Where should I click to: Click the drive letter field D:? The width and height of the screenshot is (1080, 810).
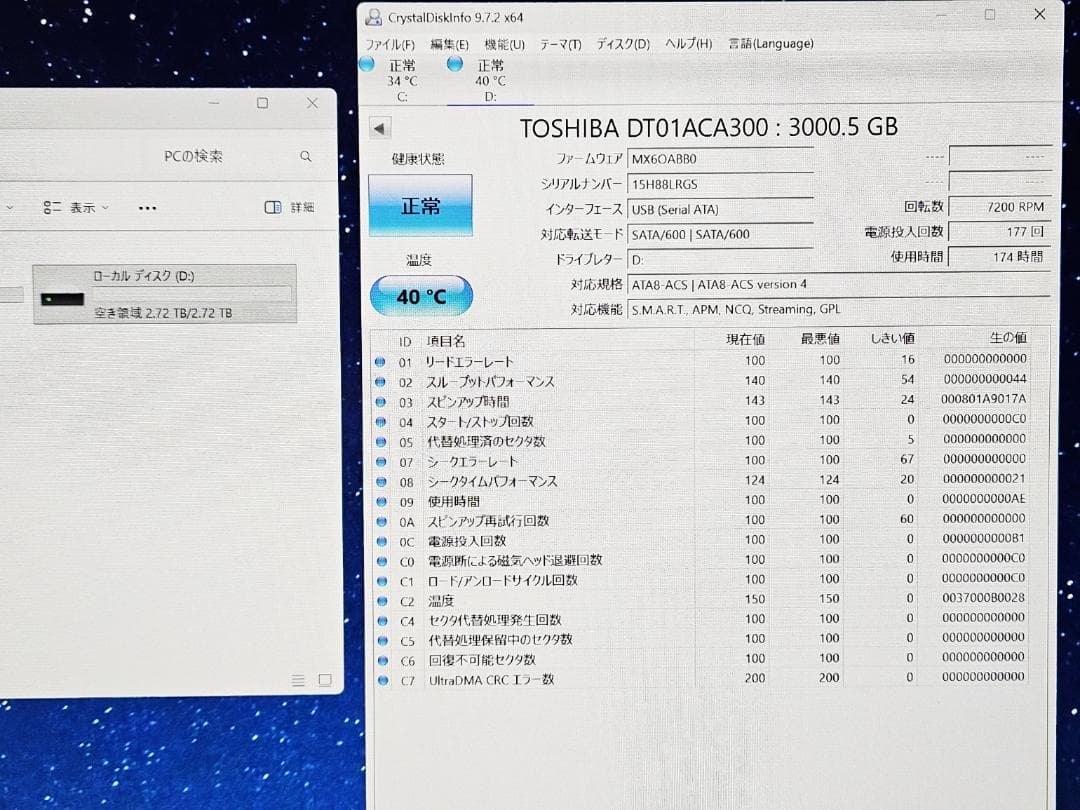pos(720,260)
